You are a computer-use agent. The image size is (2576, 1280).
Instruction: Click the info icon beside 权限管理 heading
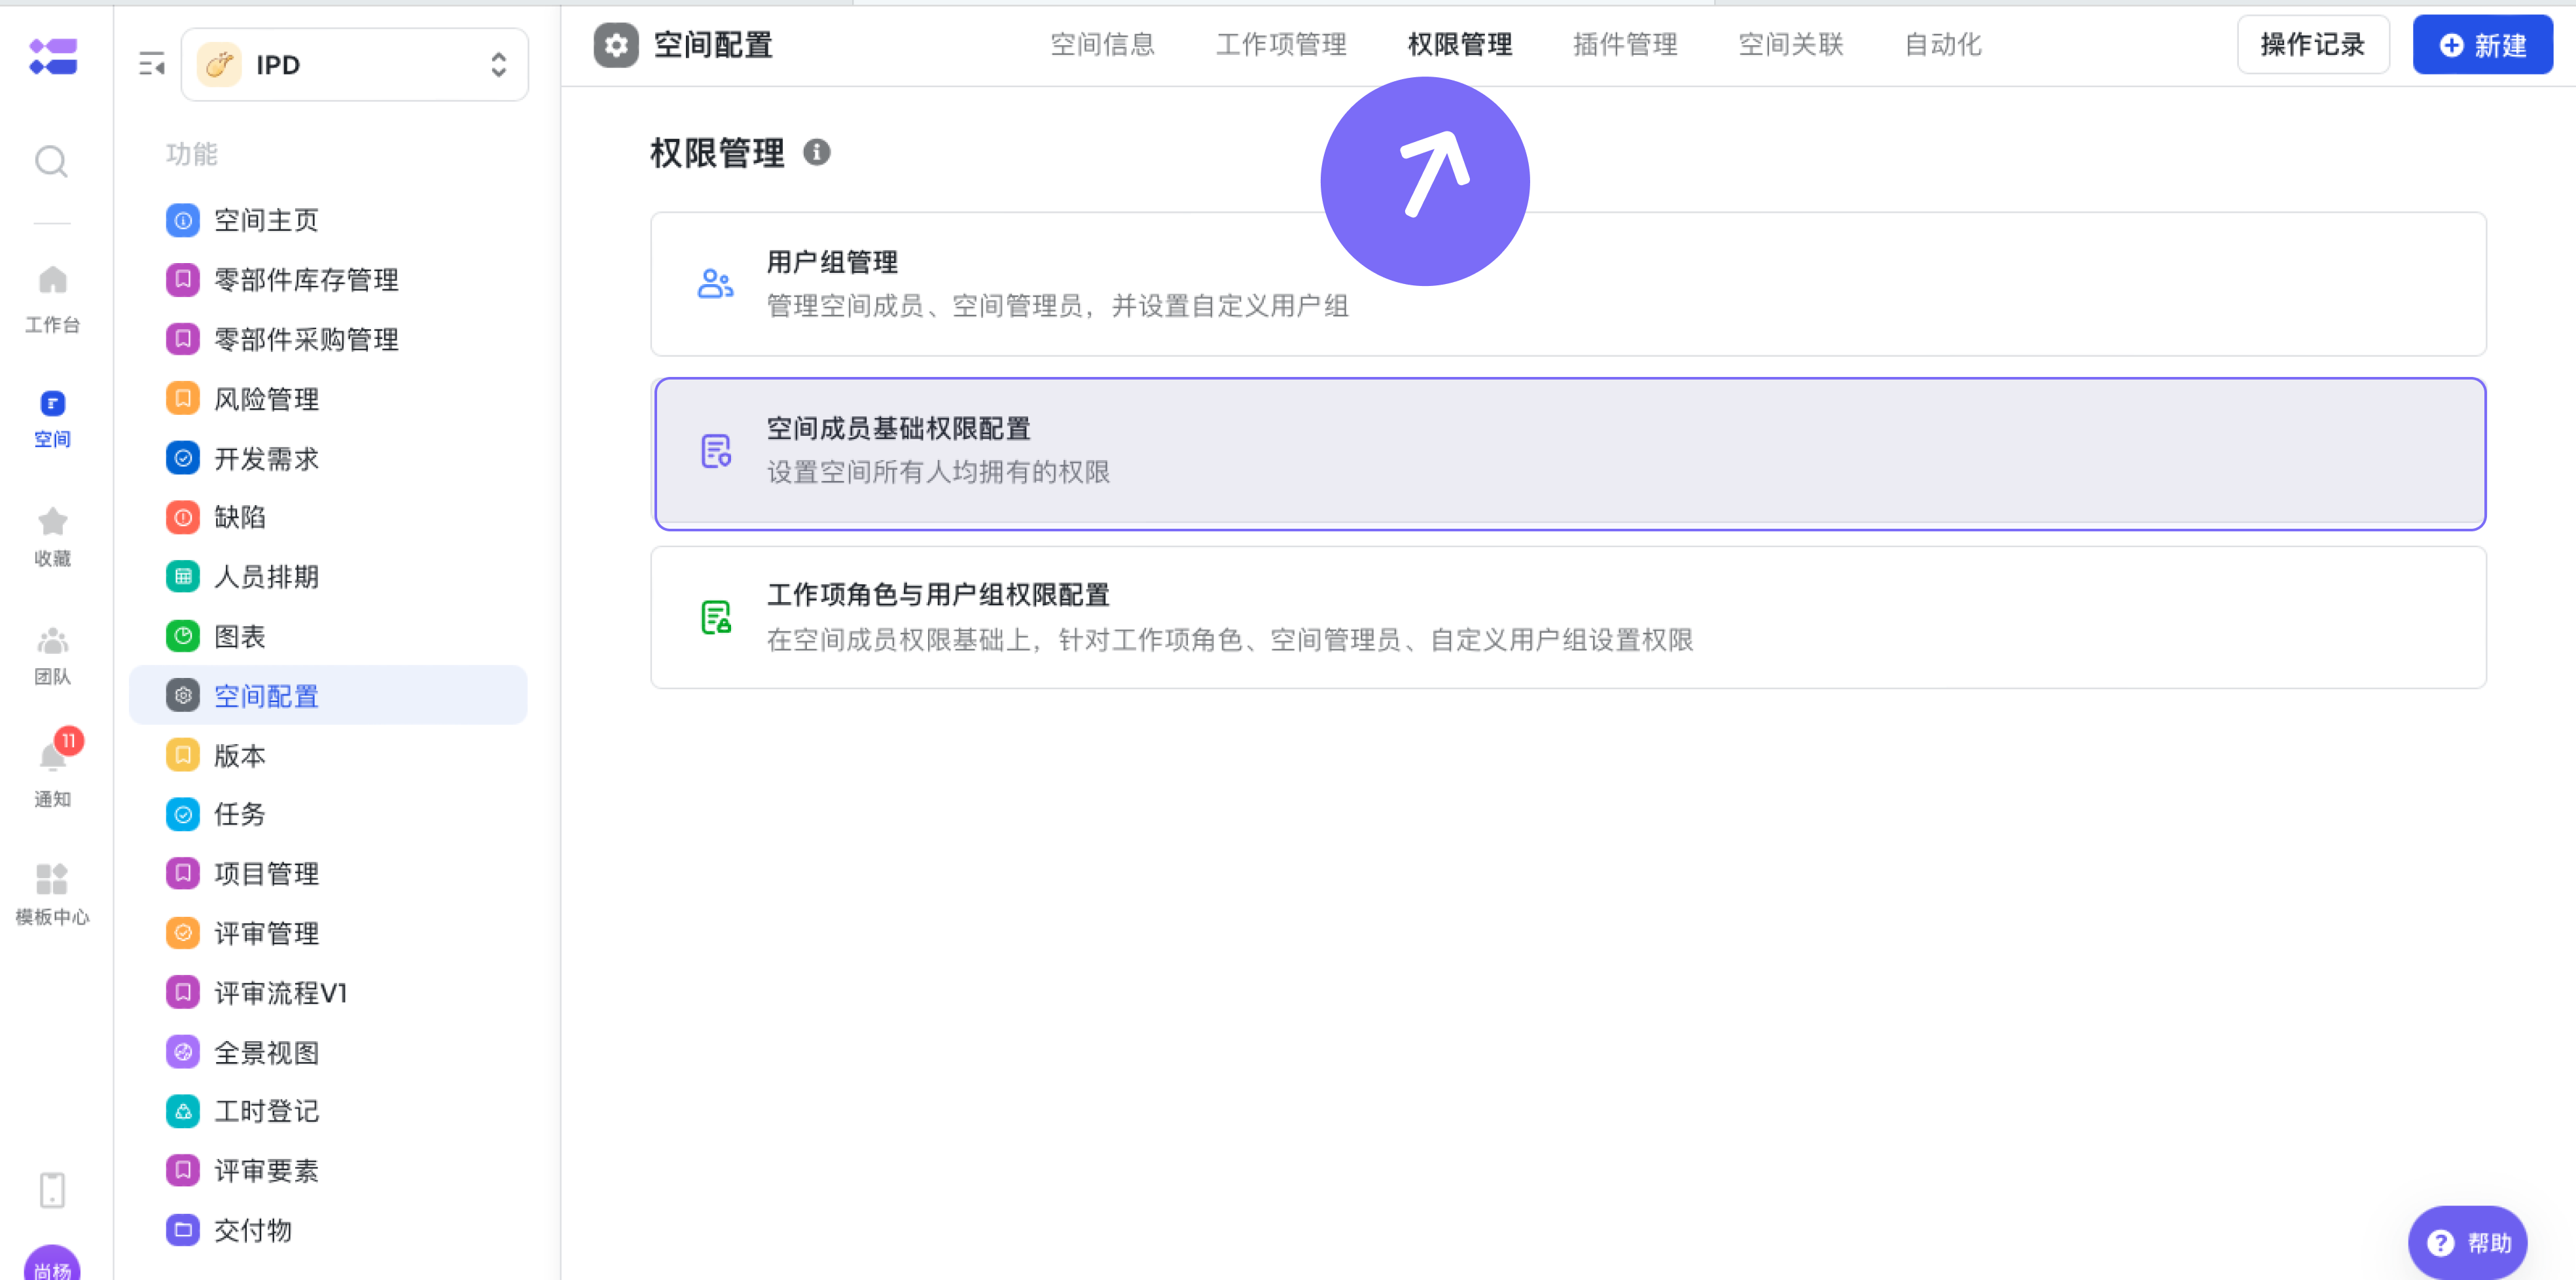click(817, 152)
